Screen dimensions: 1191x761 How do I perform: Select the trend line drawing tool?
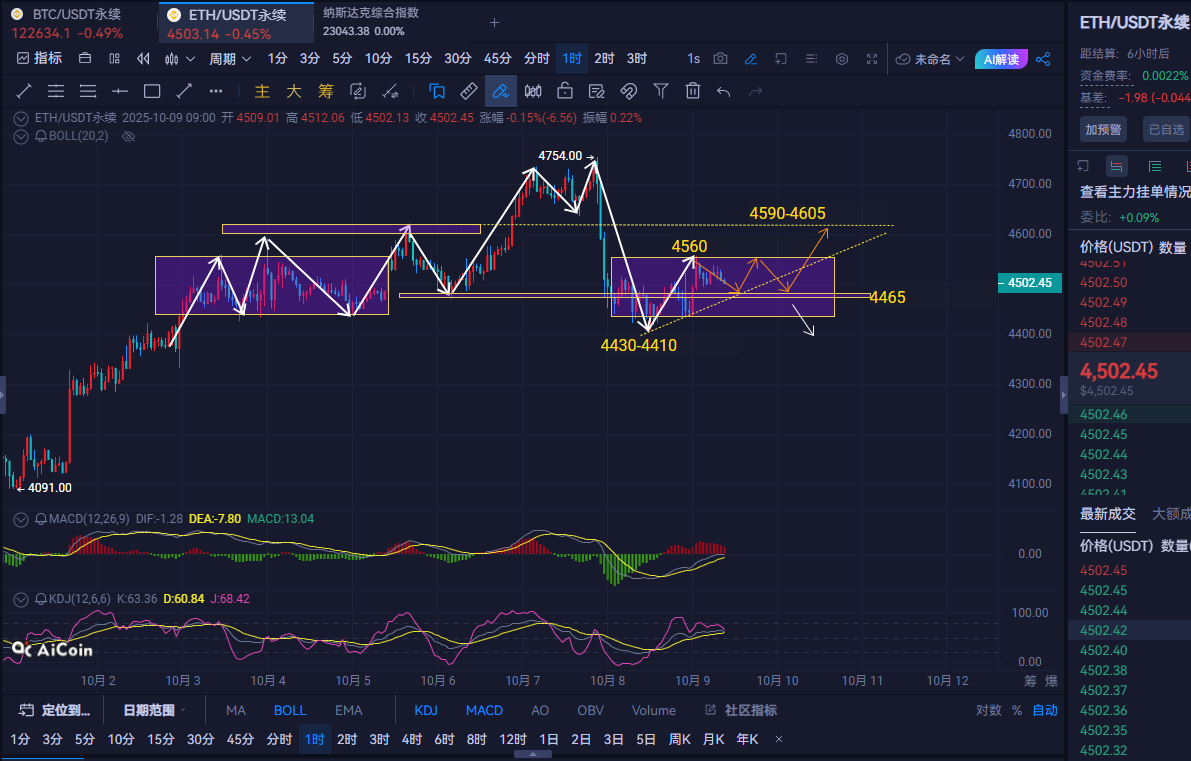tap(24, 92)
